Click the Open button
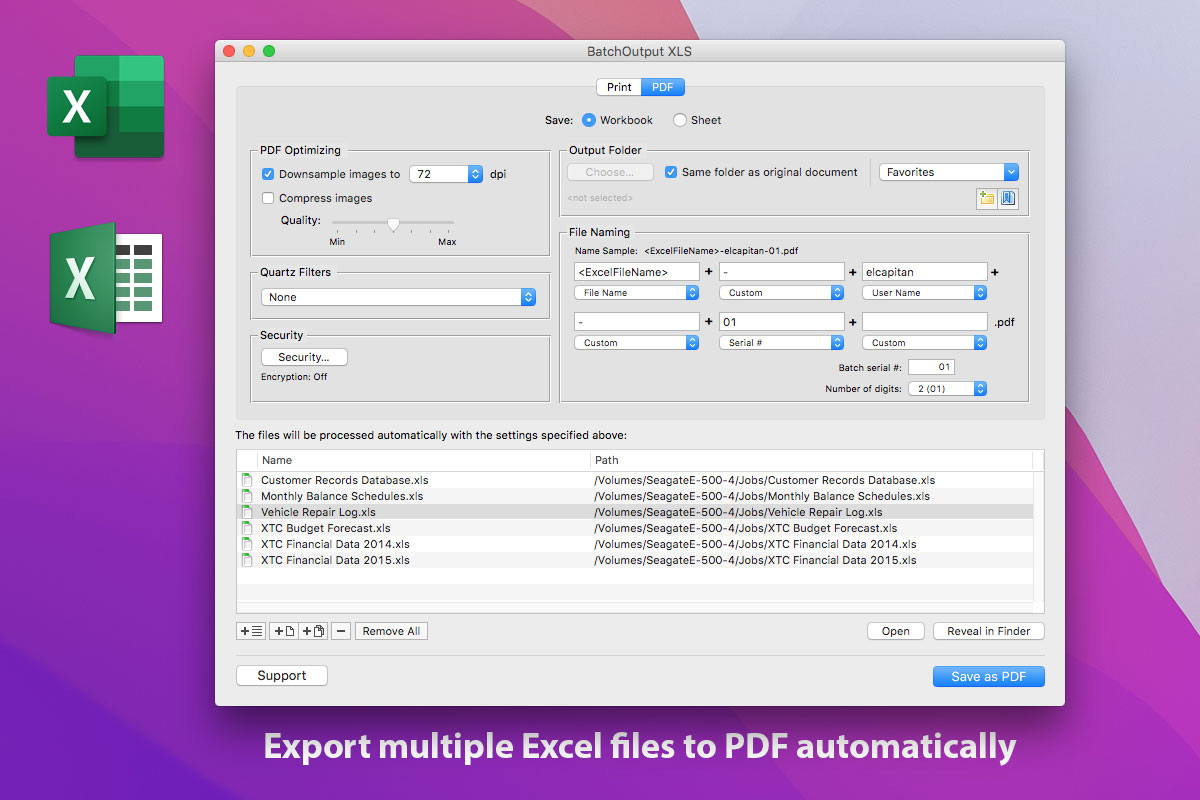This screenshot has width=1200, height=800. [896, 631]
